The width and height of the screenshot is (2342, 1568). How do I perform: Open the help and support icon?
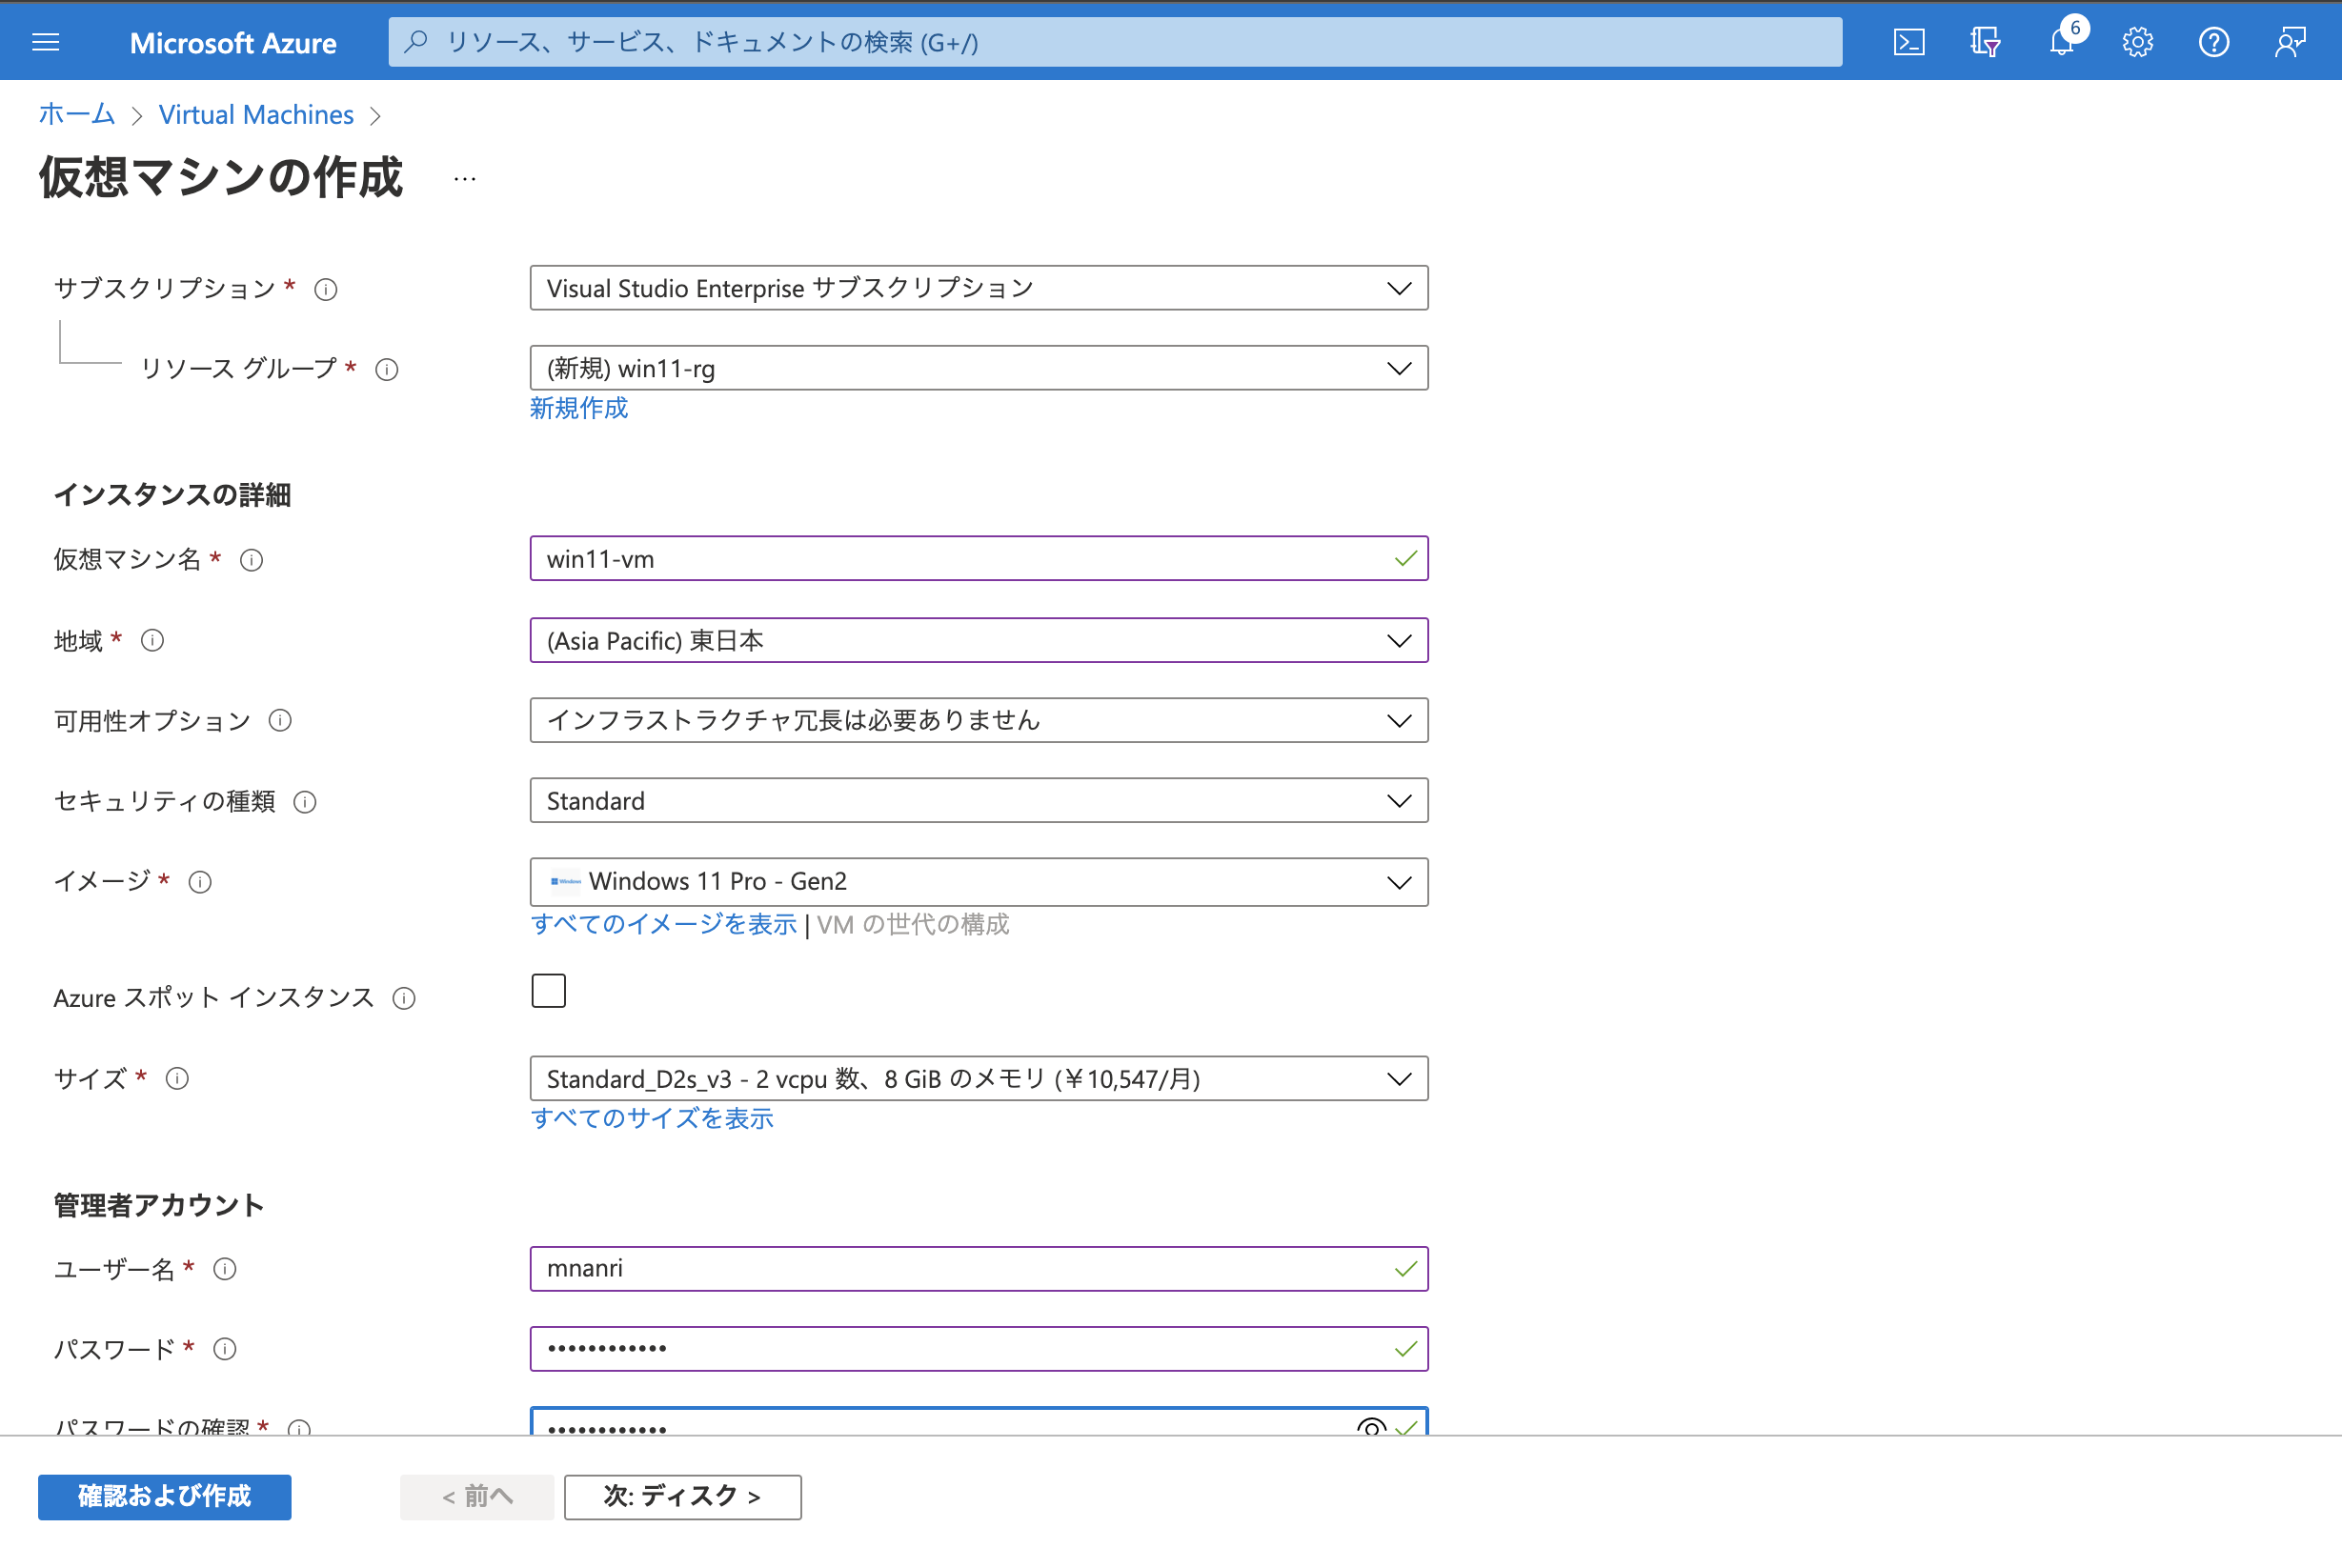2214,42
